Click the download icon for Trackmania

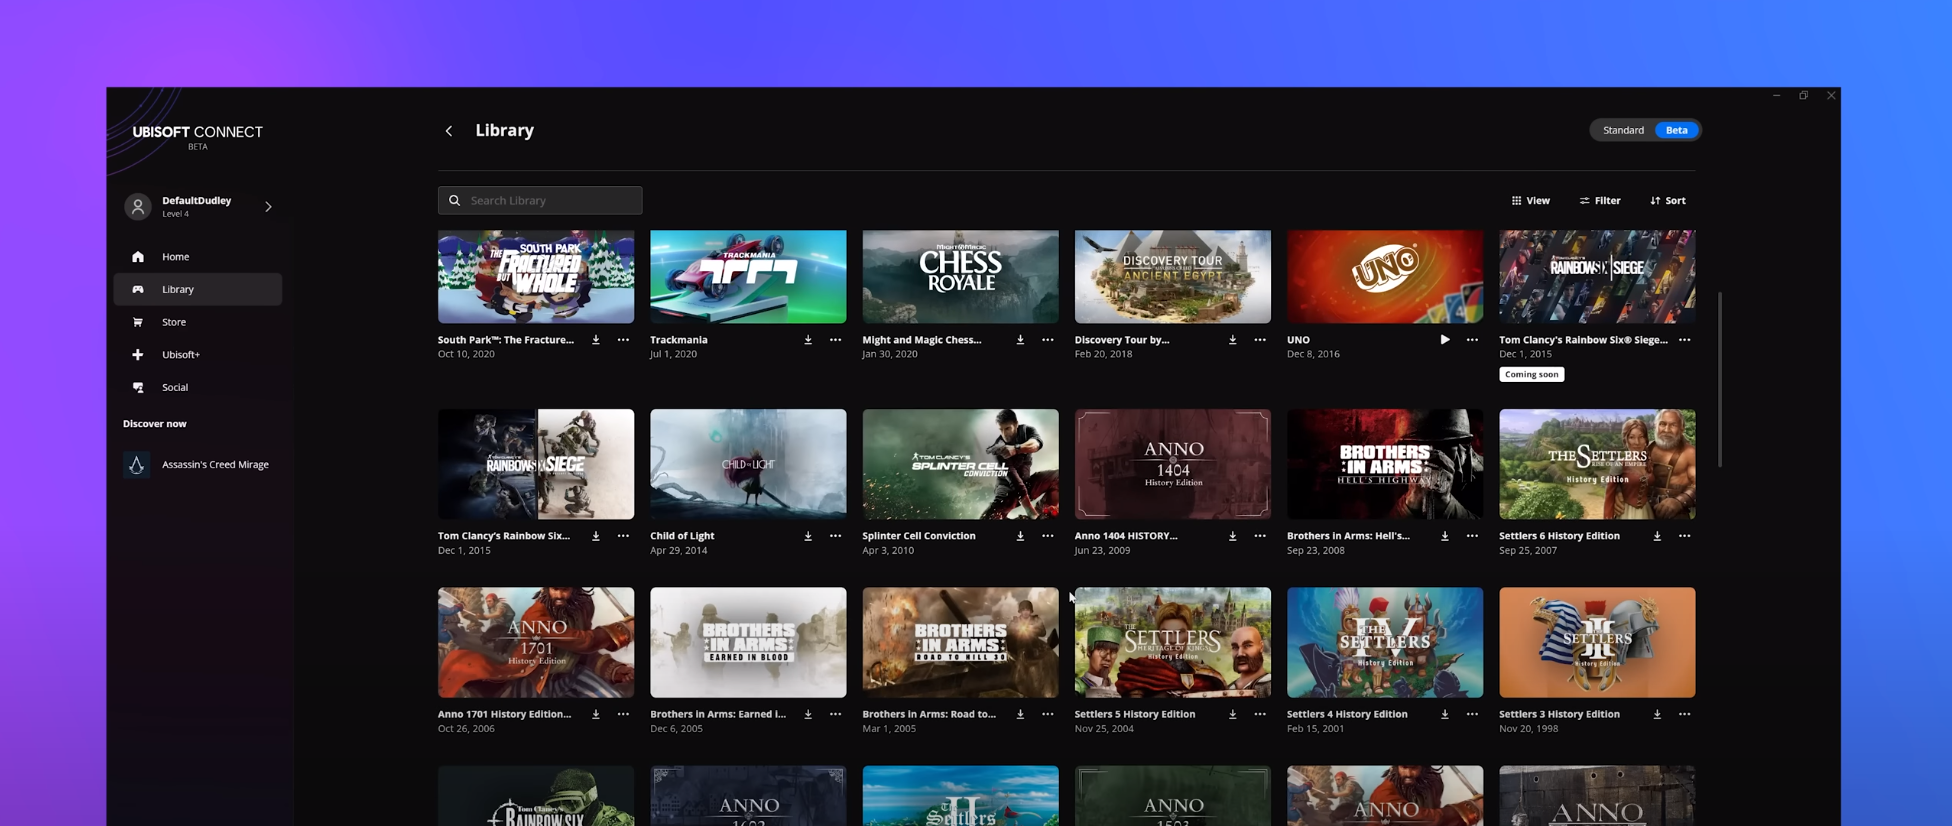click(x=808, y=340)
